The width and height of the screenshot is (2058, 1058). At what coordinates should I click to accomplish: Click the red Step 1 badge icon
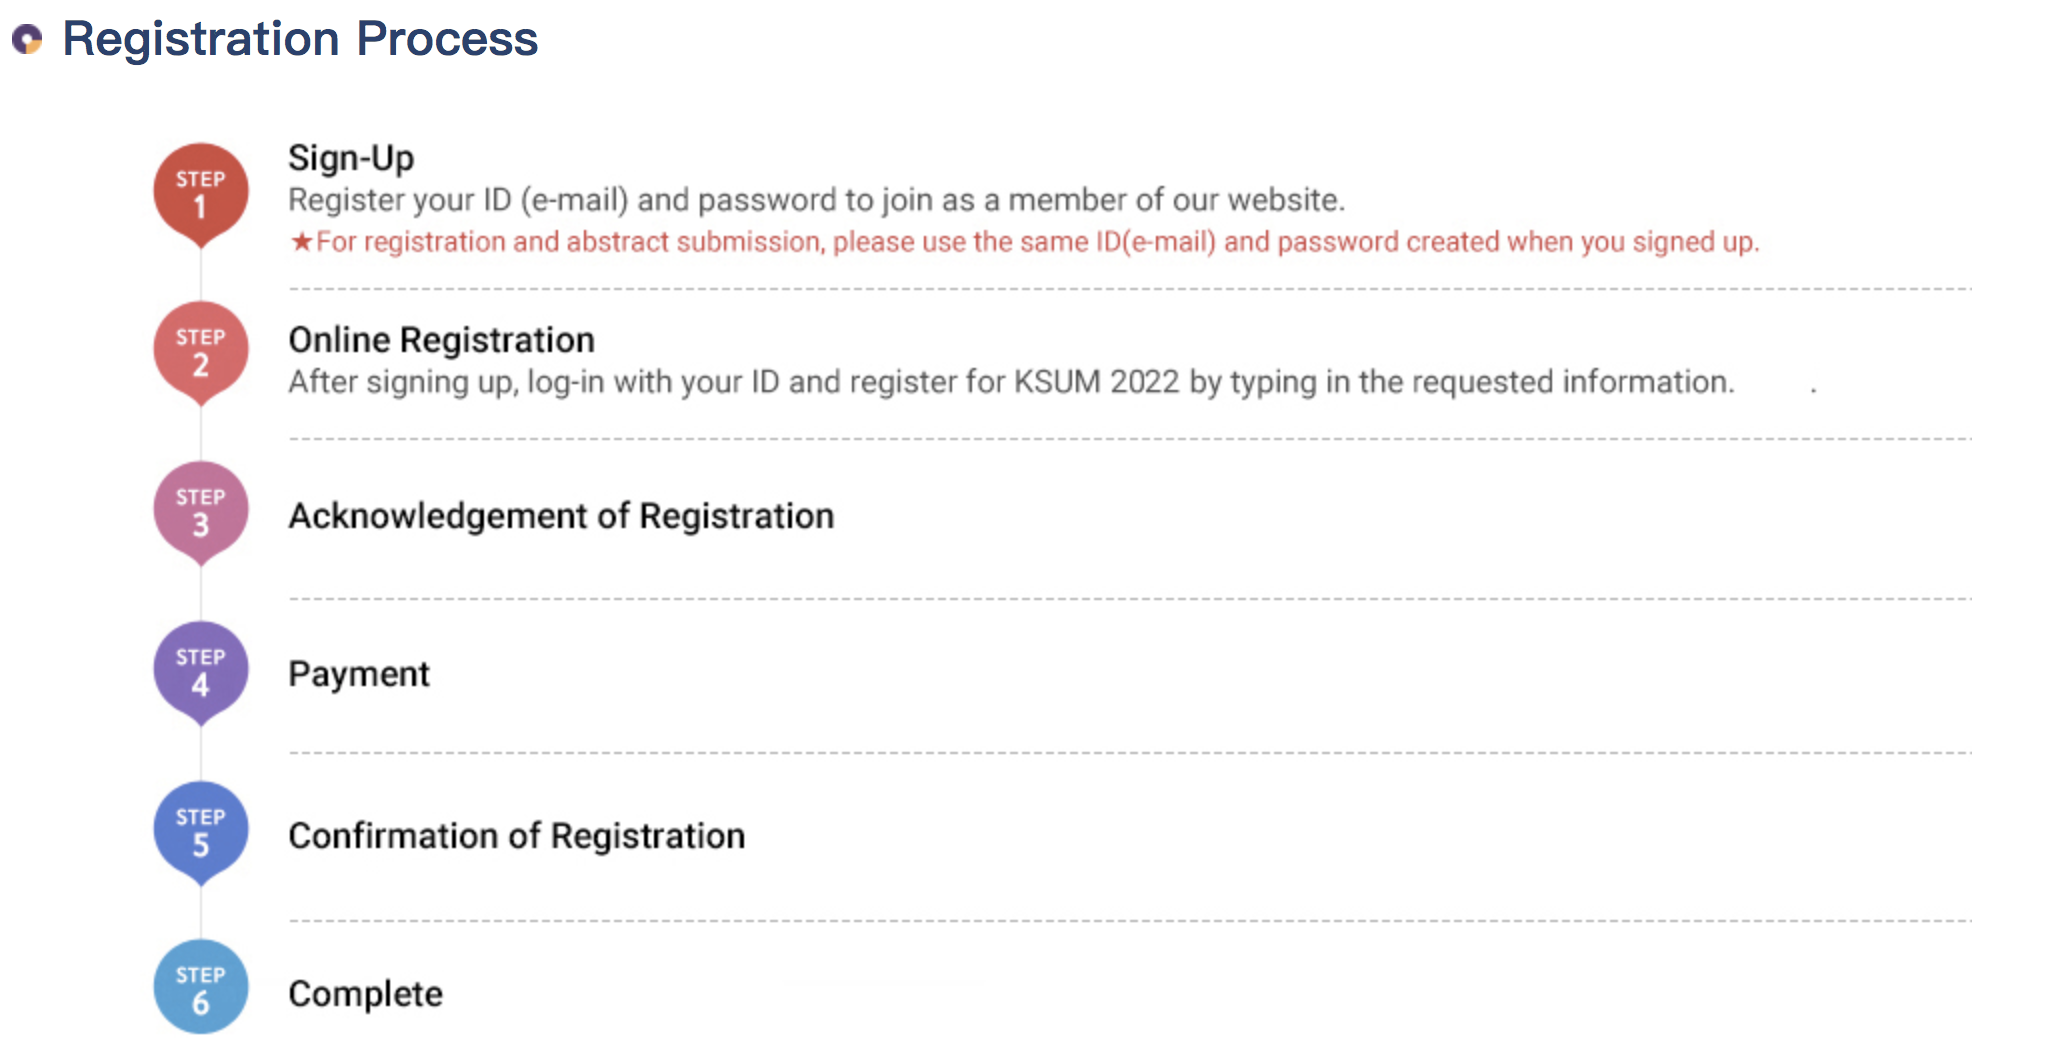click(200, 193)
